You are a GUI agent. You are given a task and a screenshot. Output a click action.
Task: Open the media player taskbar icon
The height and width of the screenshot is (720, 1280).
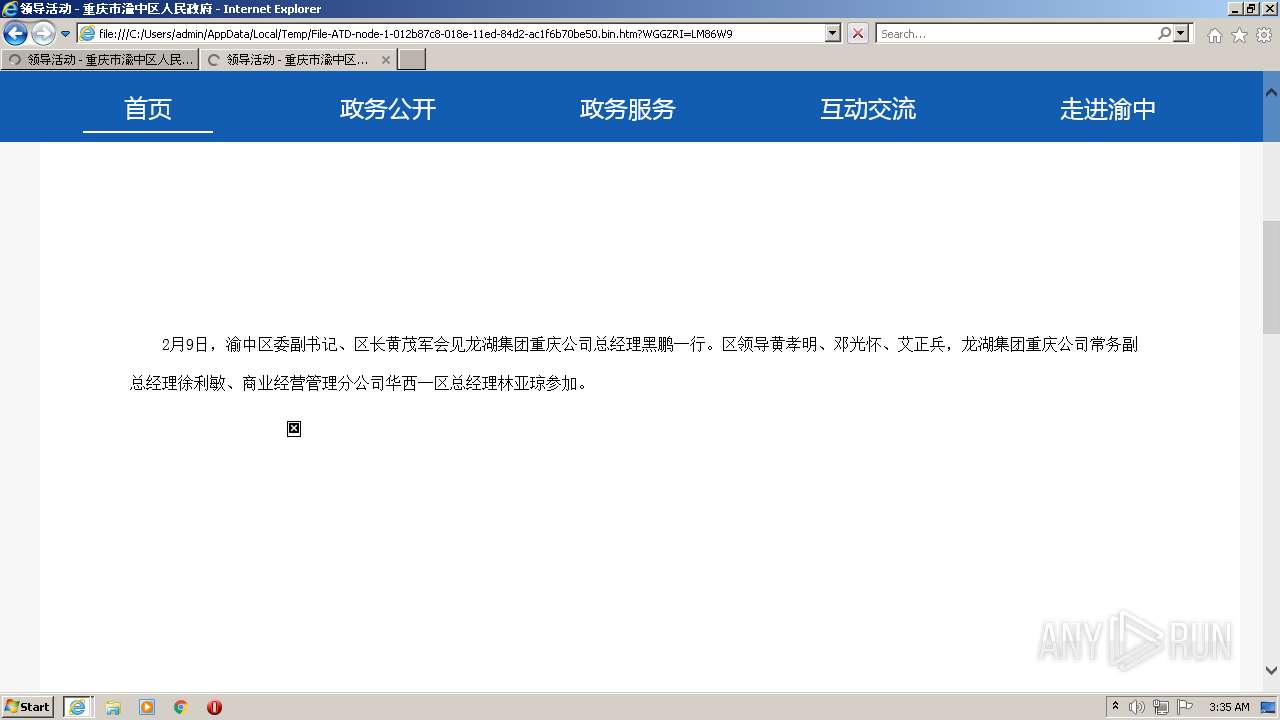pos(147,707)
